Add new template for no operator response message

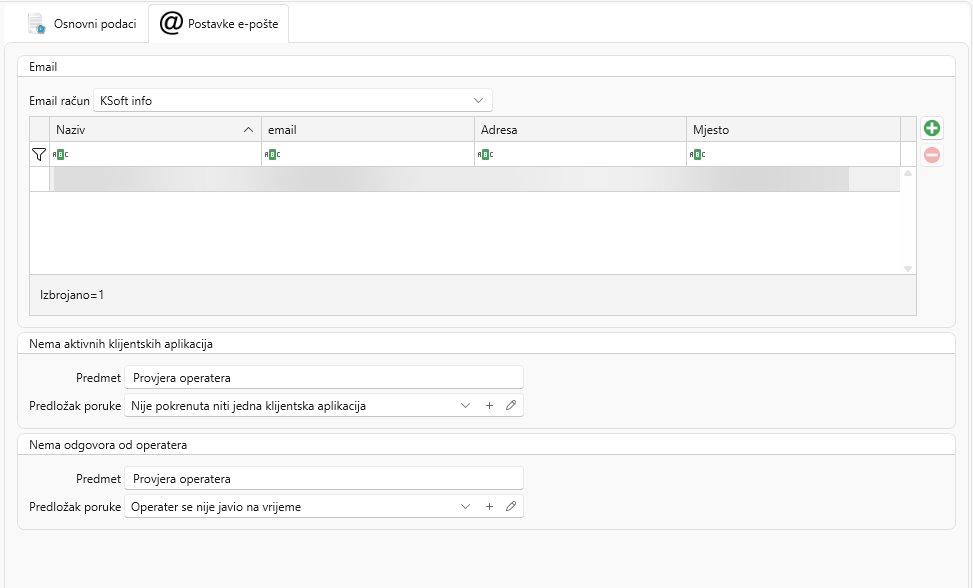[x=489, y=507]
